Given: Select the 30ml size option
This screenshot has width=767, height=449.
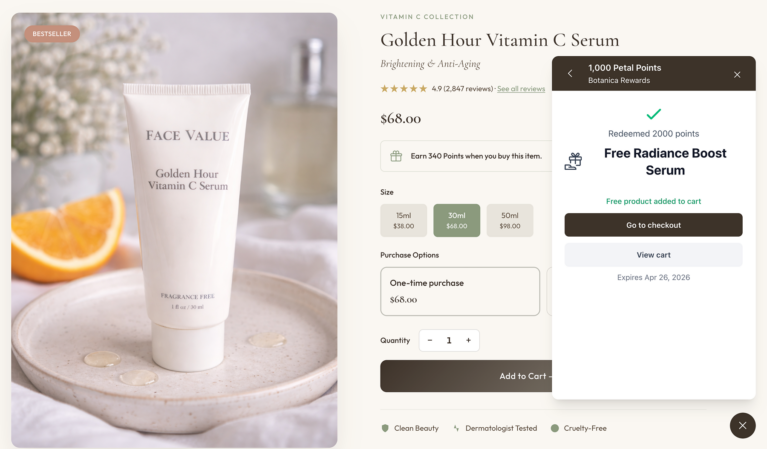Looking at the screenshot, I should tap(456, 221).
